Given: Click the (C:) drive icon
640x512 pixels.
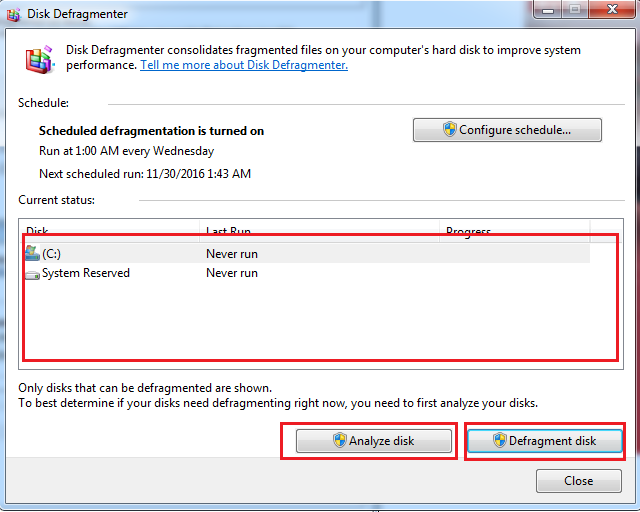Looking at the screenshot, I should [32, 254].
